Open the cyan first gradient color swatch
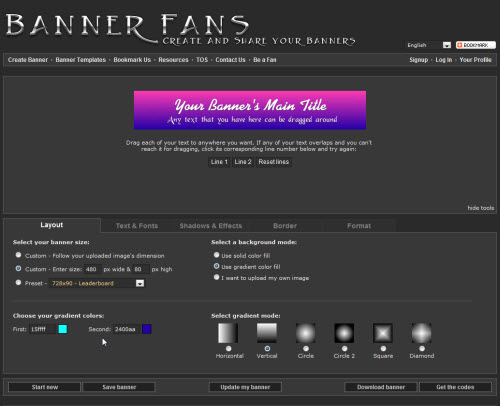 [x=63, y=329]
